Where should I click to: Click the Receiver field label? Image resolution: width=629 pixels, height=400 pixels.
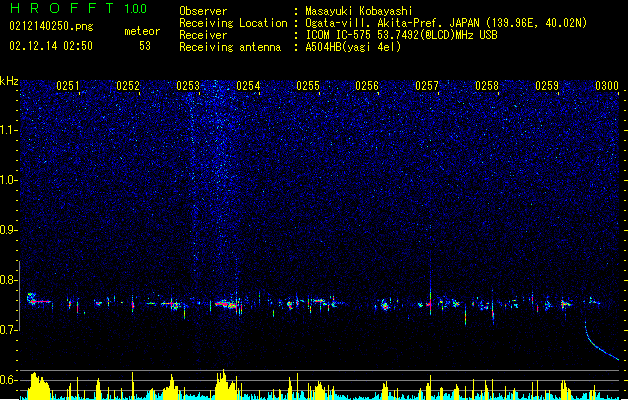(x=203, y=35)
